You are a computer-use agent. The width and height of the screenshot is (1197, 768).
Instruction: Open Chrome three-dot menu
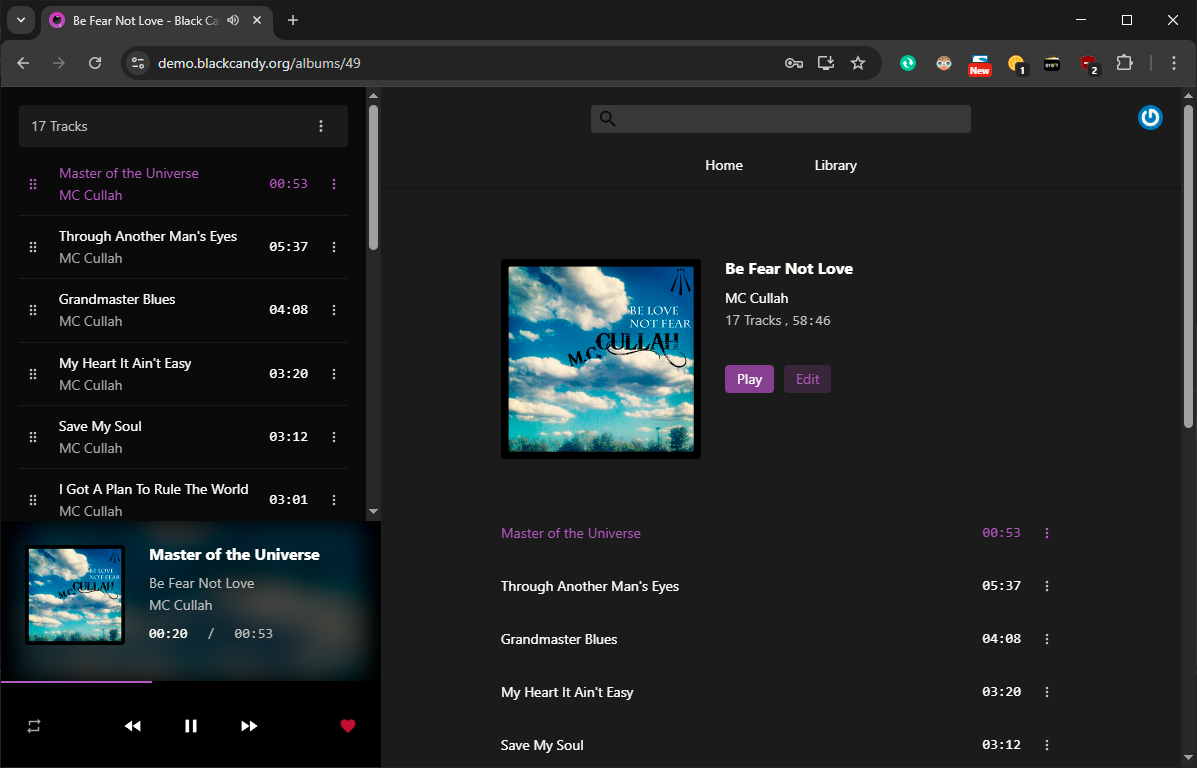pyautogui.click(x=1174, y=63)
